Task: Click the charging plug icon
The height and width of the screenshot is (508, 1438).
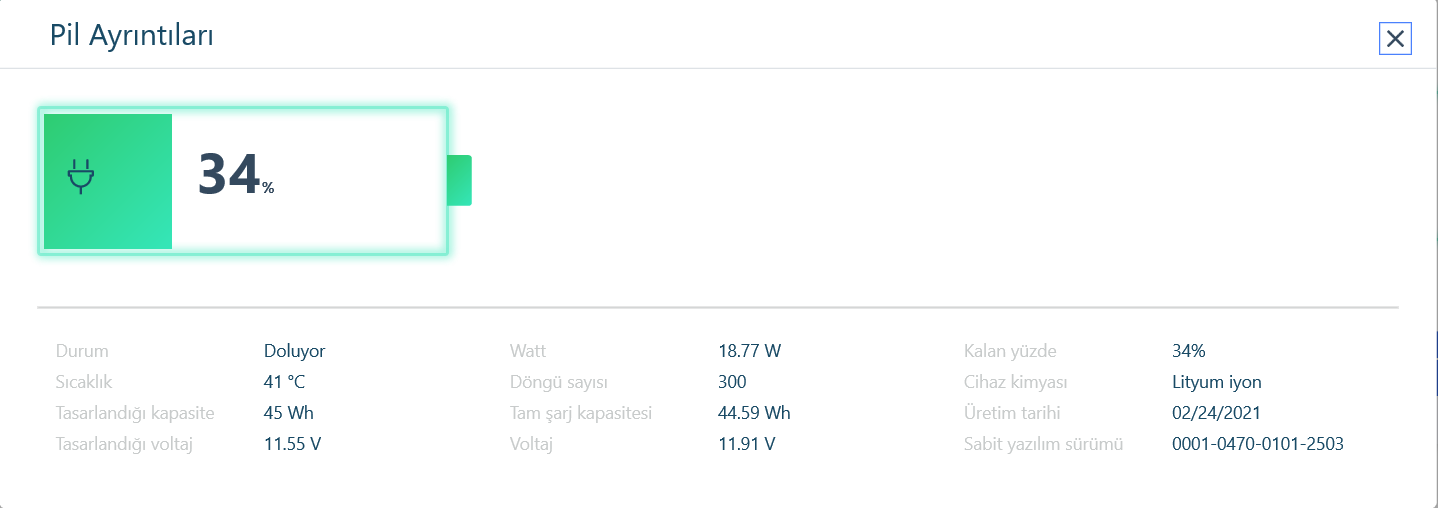Action: (81, 178)
